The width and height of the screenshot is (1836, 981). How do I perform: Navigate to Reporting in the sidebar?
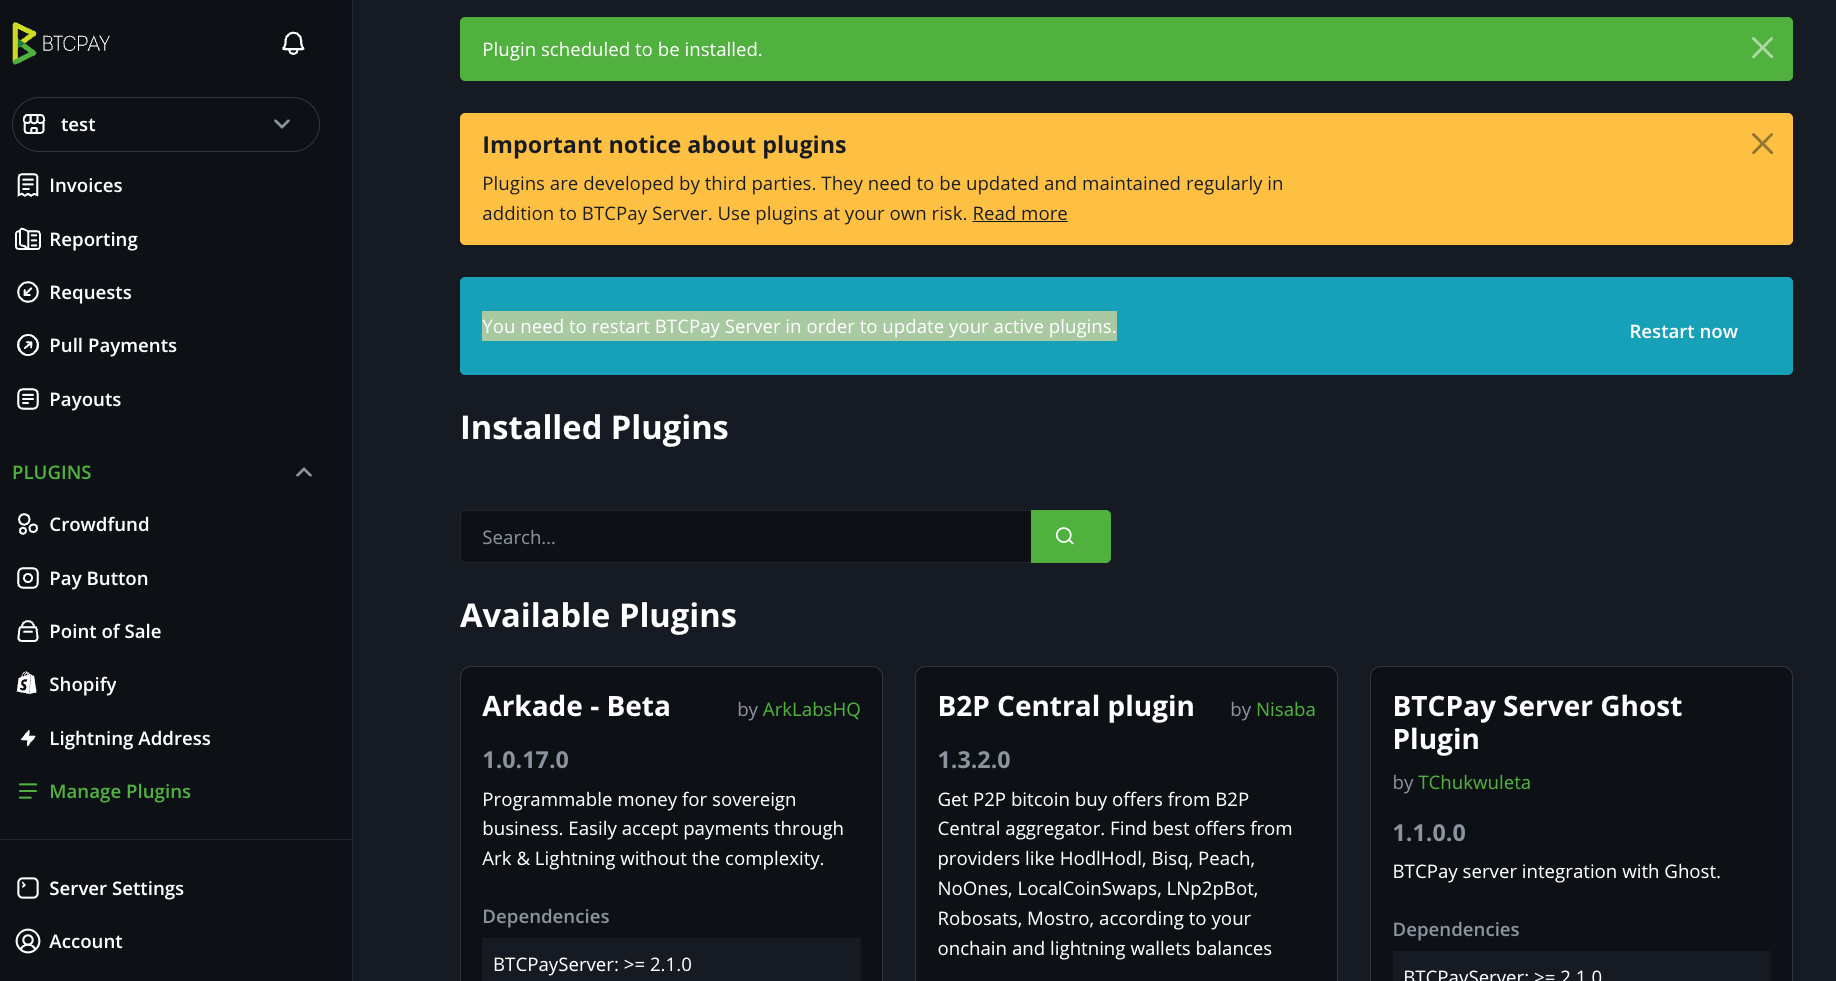pyautogui.click(x=93, y=239)
